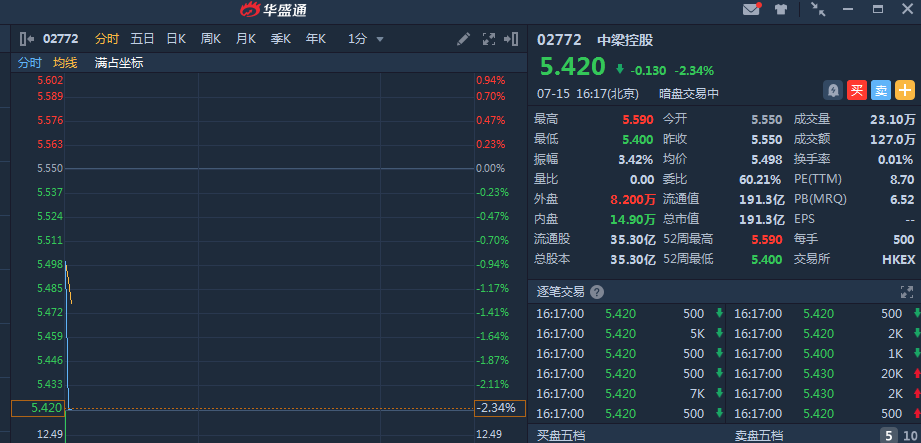Click the blue 卖 sell button

[880, 90]
